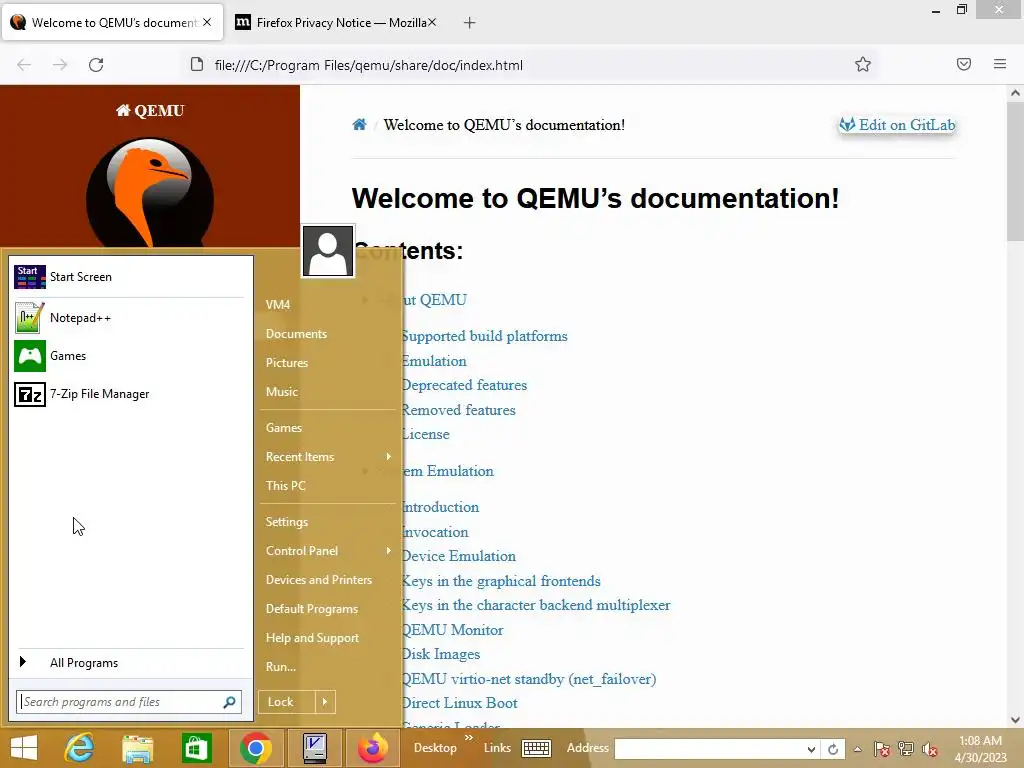Click Edit on GitLab link
This screenshot has height=768, width=1024.
pyautogui.click(x=897, y=125)
